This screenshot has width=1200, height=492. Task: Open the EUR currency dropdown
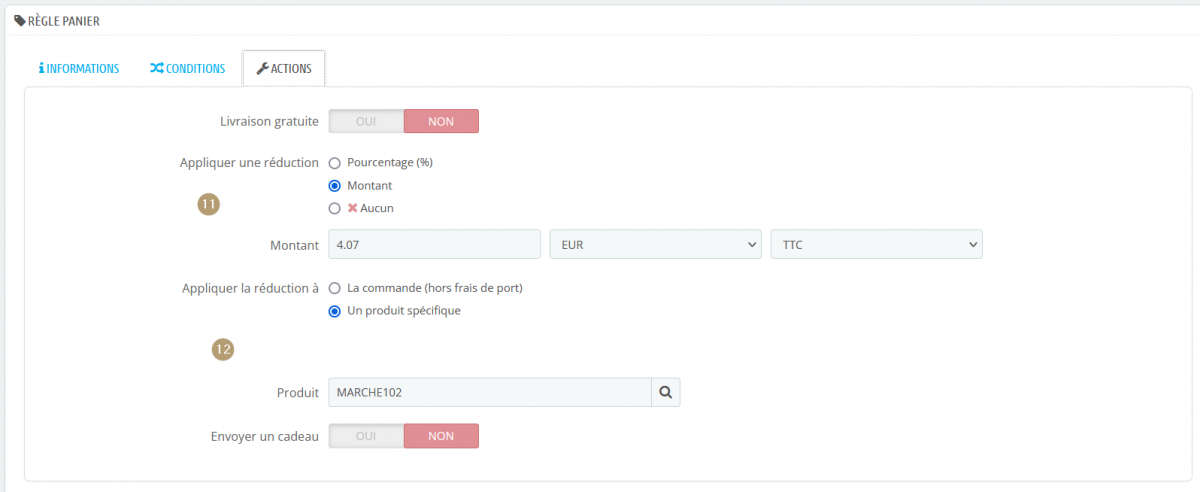click(656, 244)
